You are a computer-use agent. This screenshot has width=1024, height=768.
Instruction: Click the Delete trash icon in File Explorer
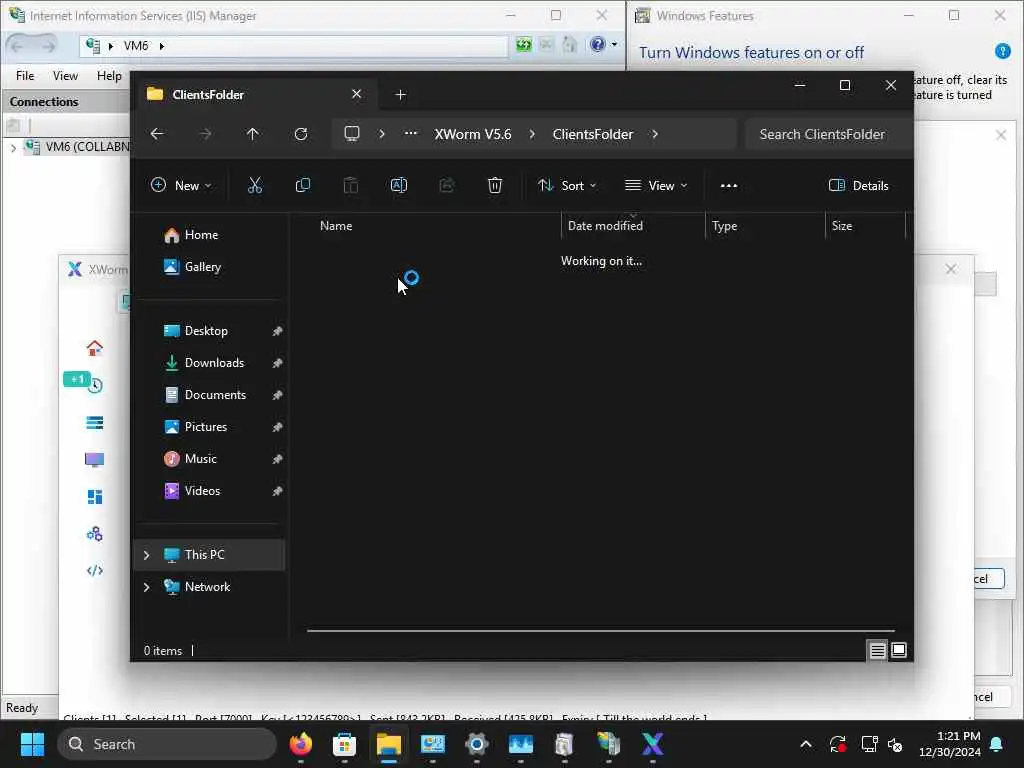[x=494, y=185]
